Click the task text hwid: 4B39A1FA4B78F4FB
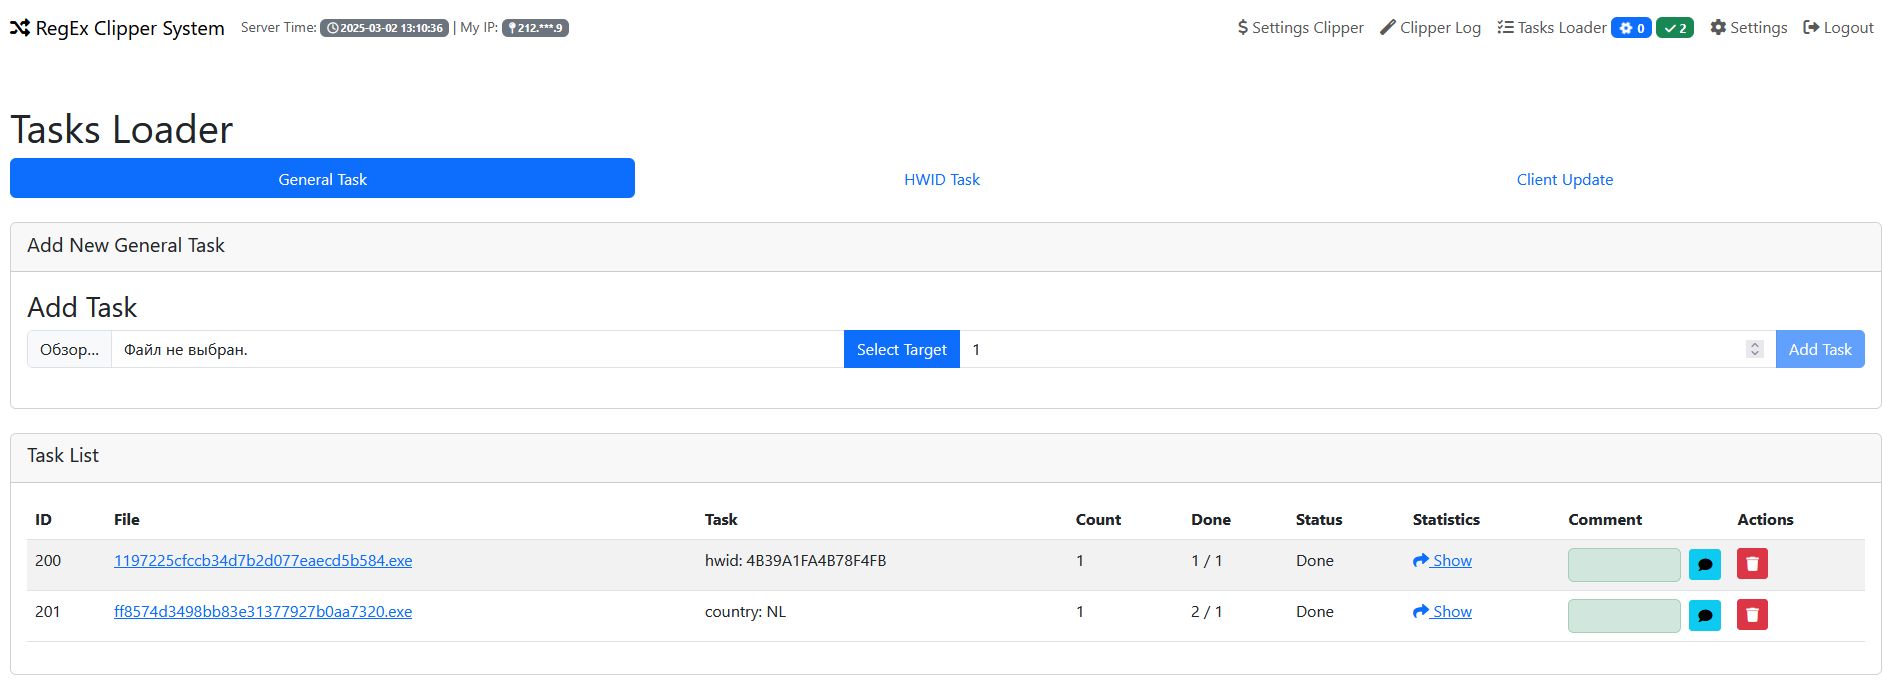 tap(795, 561)
